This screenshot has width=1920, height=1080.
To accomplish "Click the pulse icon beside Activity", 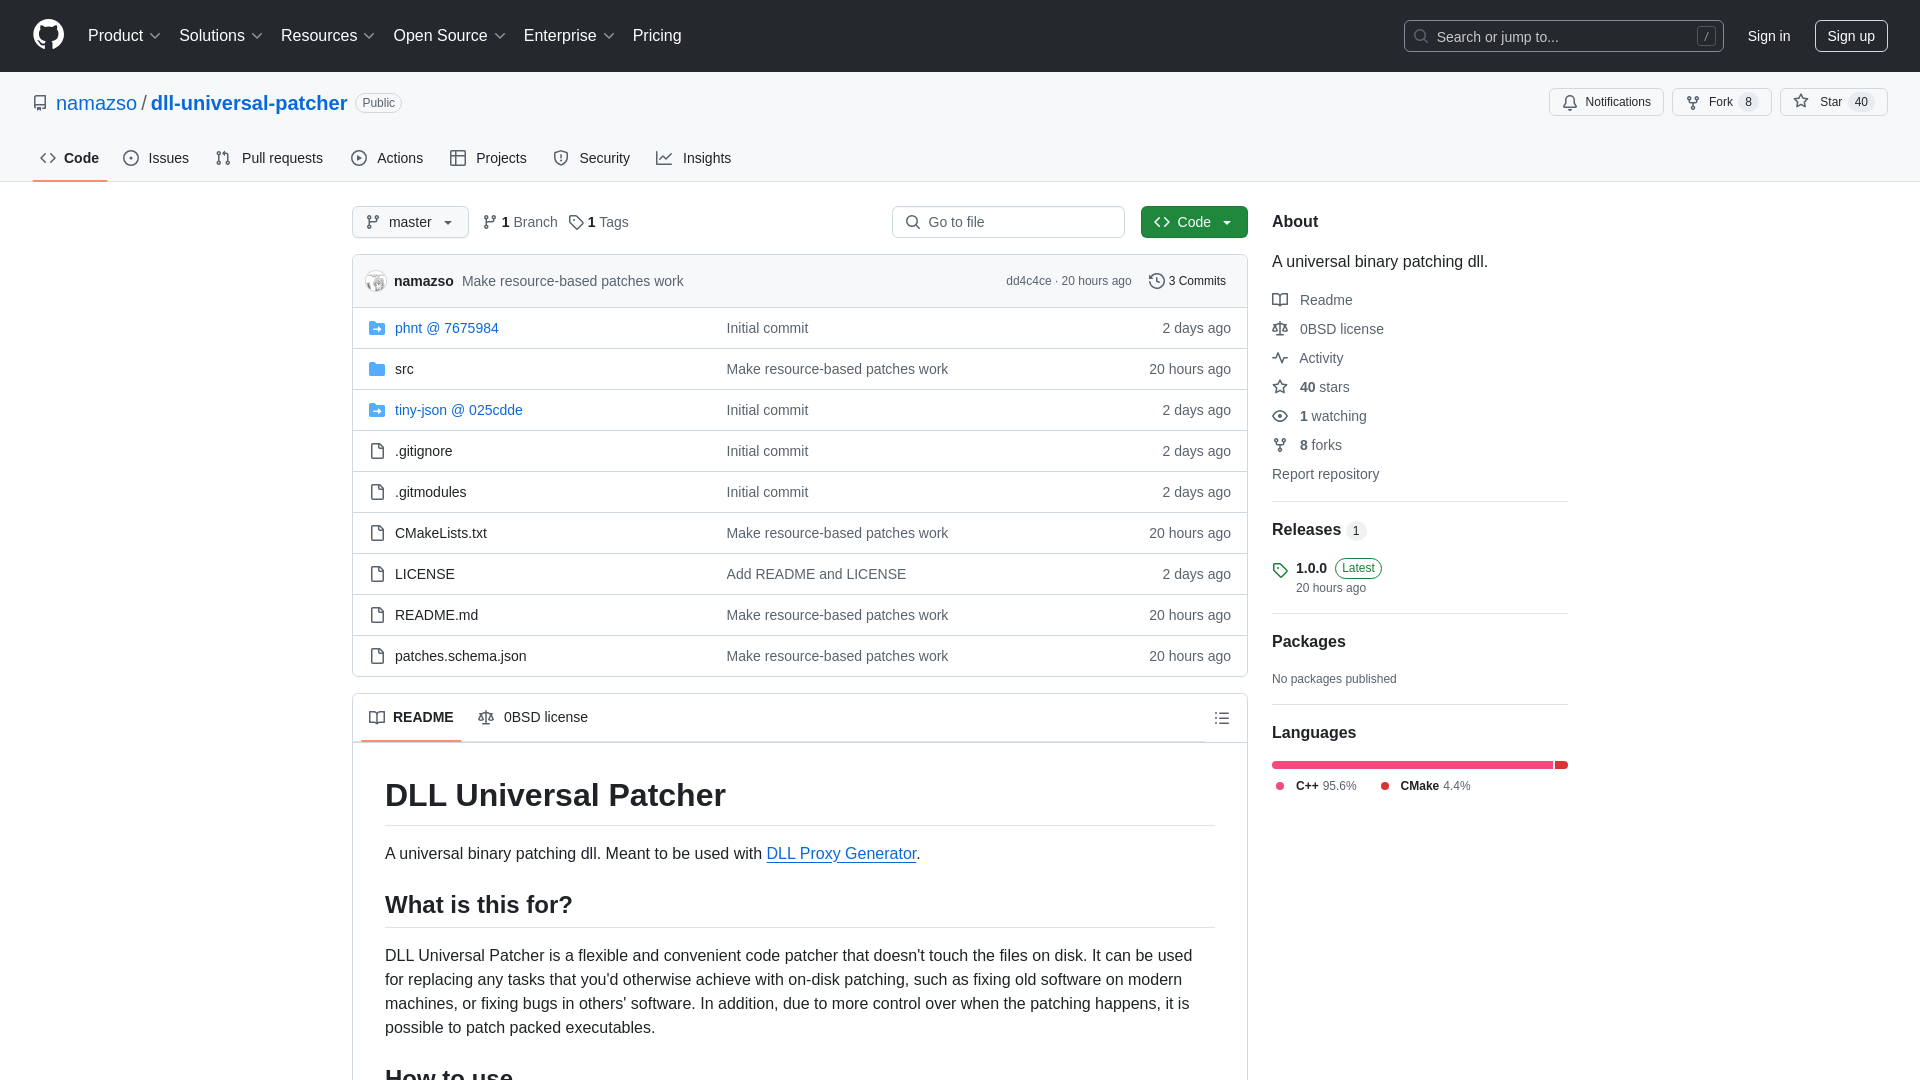I will pyautogui.click(x=1280, y=358).
